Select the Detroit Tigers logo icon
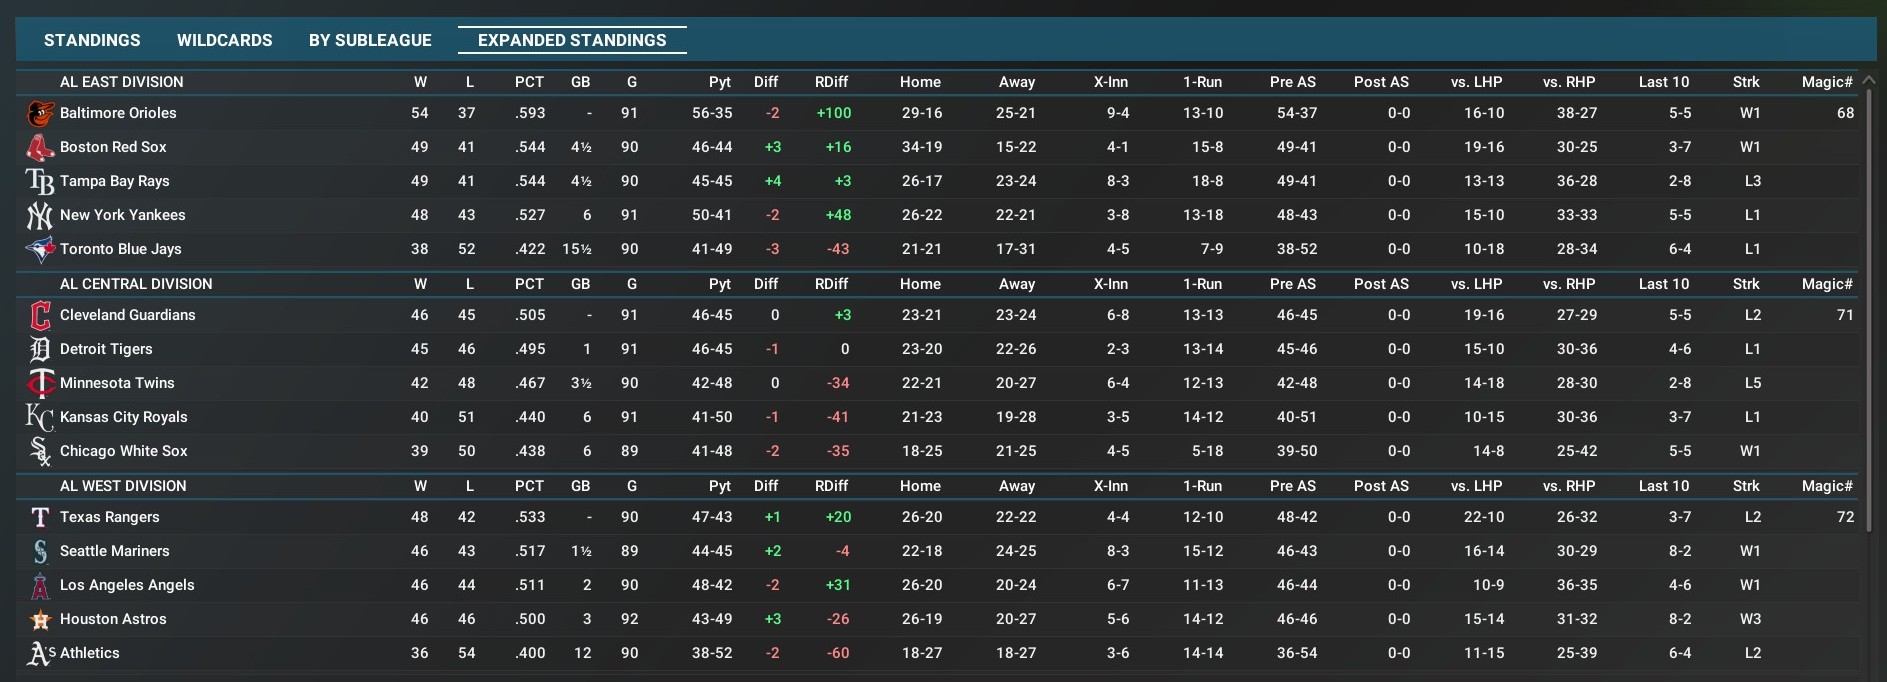Viewport: 1887px width, 682px height. click(40, 350)
